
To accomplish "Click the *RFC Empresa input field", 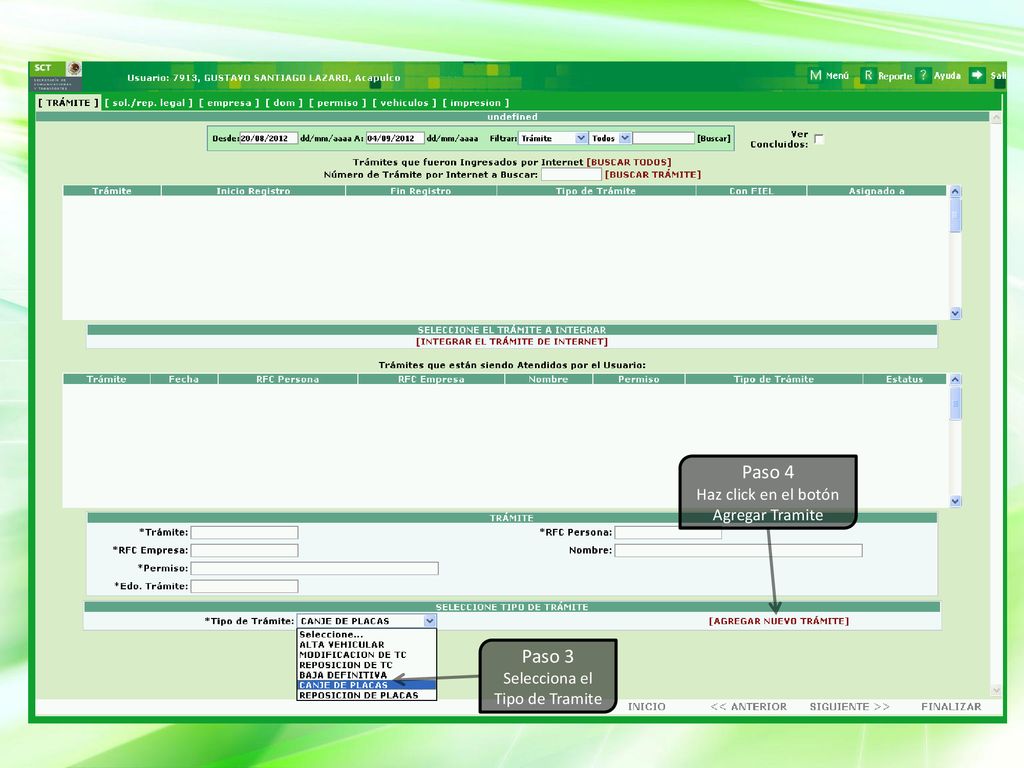I will pos(244,551).
